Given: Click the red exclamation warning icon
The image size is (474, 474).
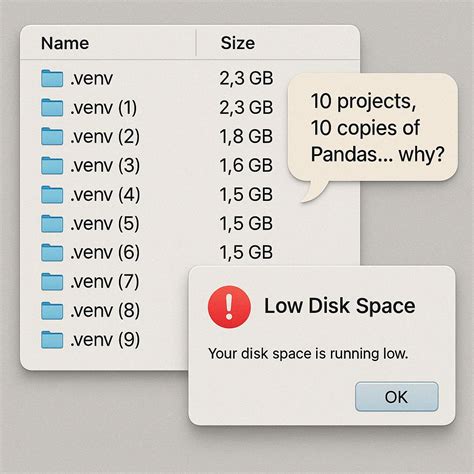Looking at the screenshot, I should tap(229, 307).
